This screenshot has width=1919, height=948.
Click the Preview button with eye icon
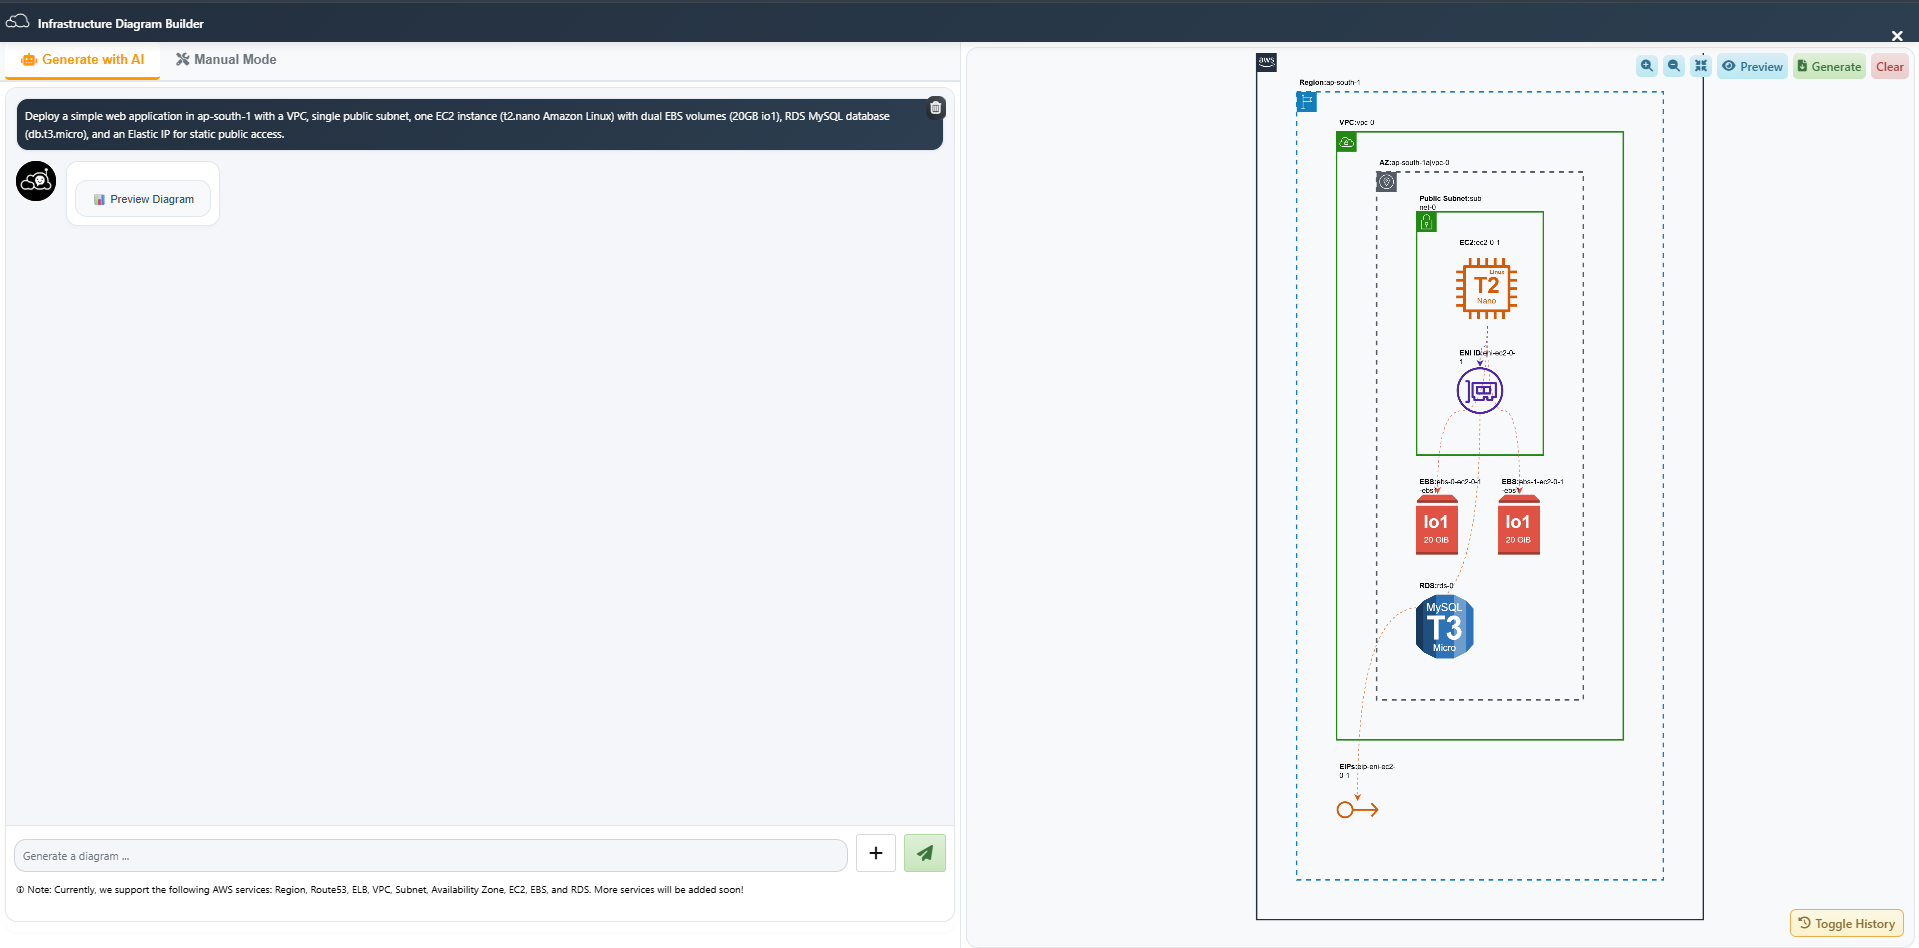pyautogui.click(x=1752, y=66)
